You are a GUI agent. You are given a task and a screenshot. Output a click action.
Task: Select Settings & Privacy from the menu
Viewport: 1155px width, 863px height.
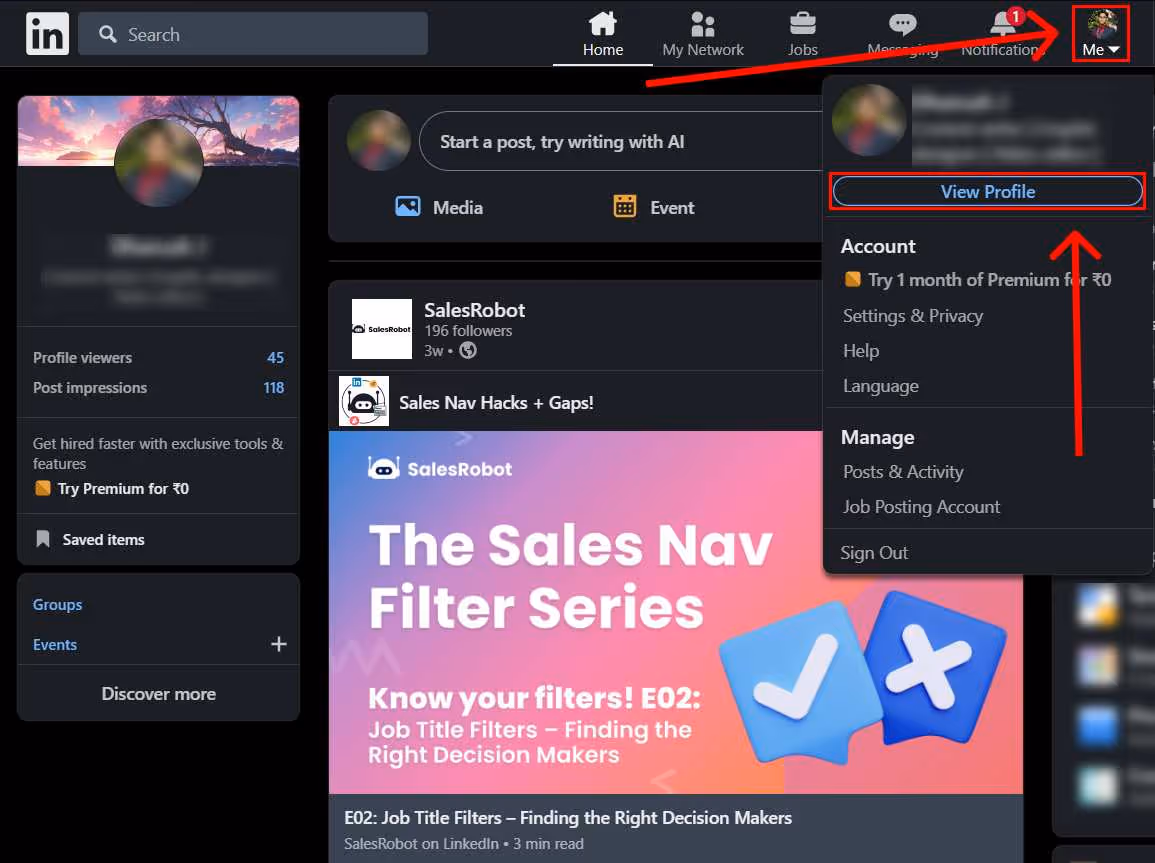click(x=913, y=315)
